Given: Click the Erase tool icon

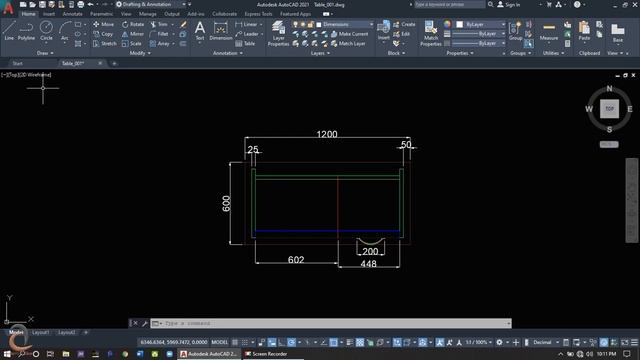Looking at the screenshot, I should tap(183, 24).
